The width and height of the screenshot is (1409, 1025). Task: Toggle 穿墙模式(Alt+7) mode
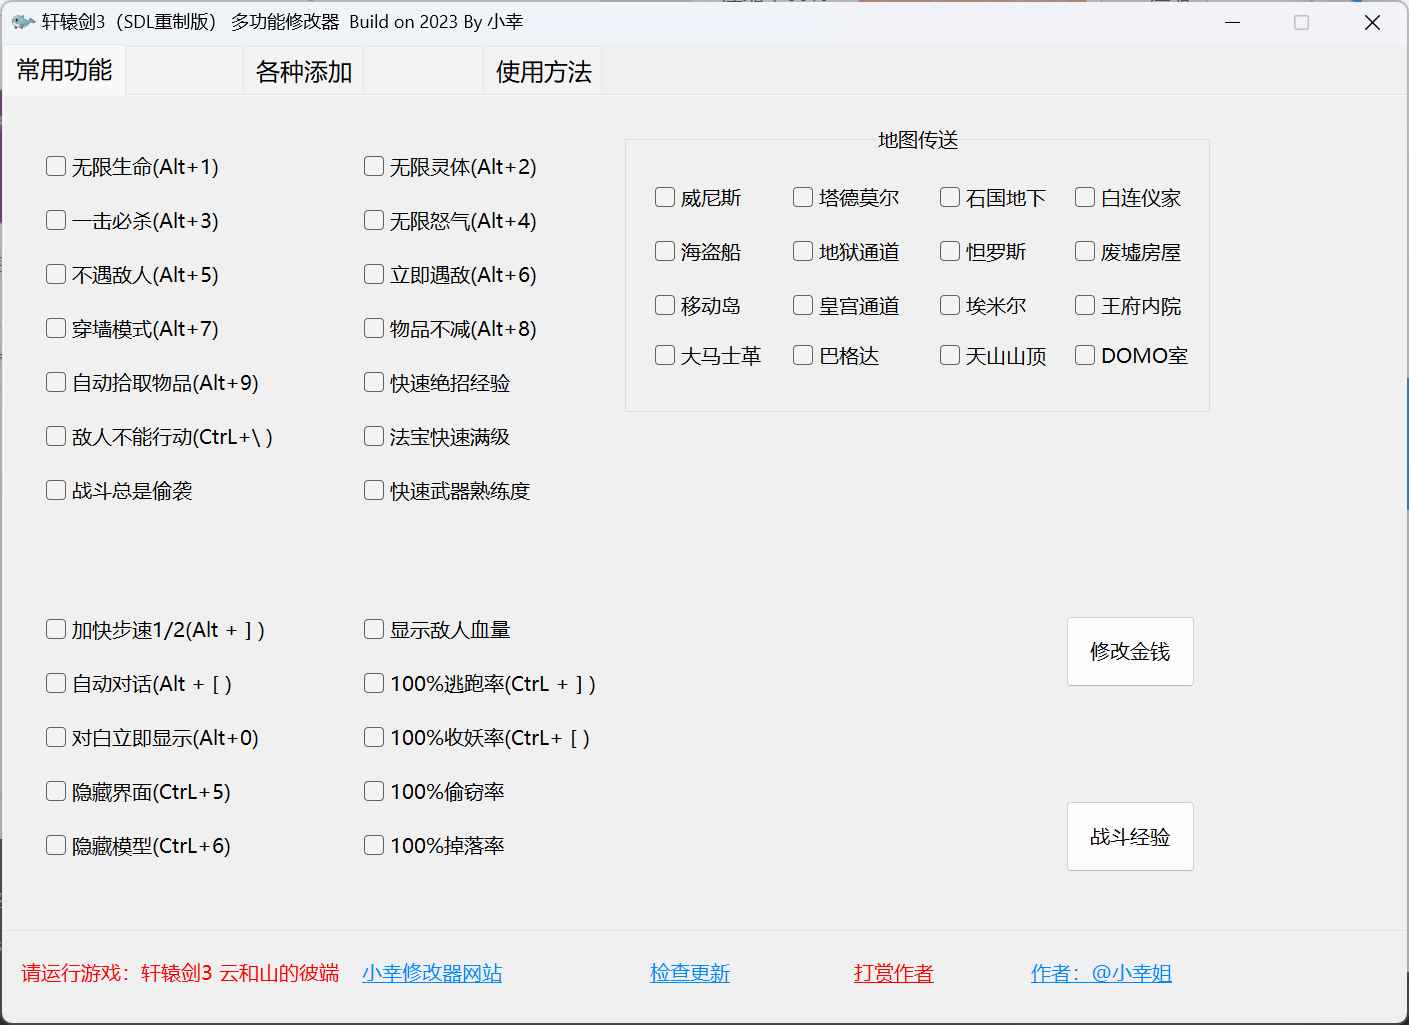pos(56,327)
